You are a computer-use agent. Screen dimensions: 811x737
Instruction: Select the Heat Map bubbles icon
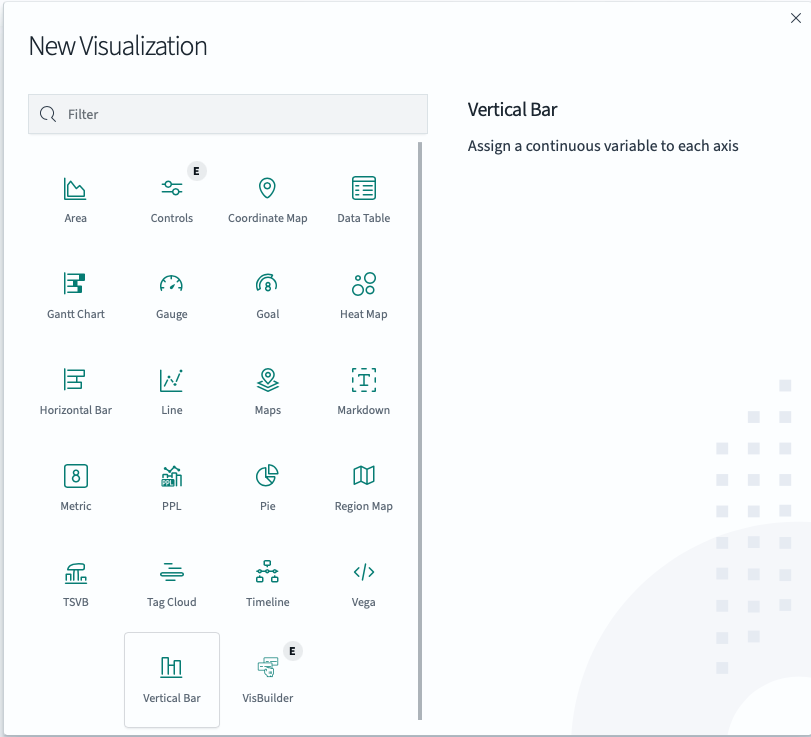point(364,283)
